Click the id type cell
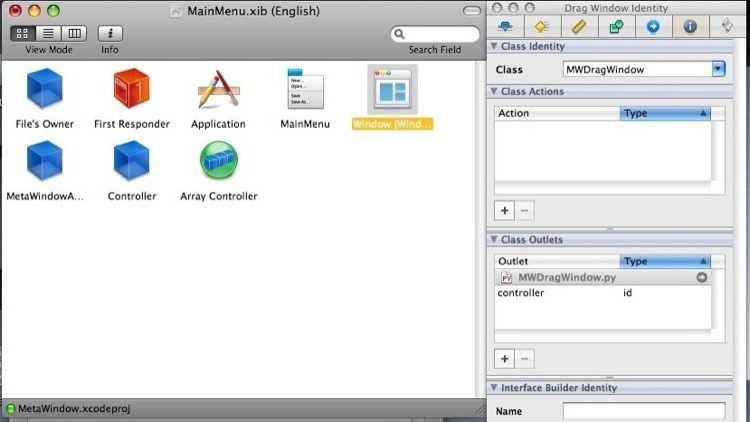 click(628, 293)
